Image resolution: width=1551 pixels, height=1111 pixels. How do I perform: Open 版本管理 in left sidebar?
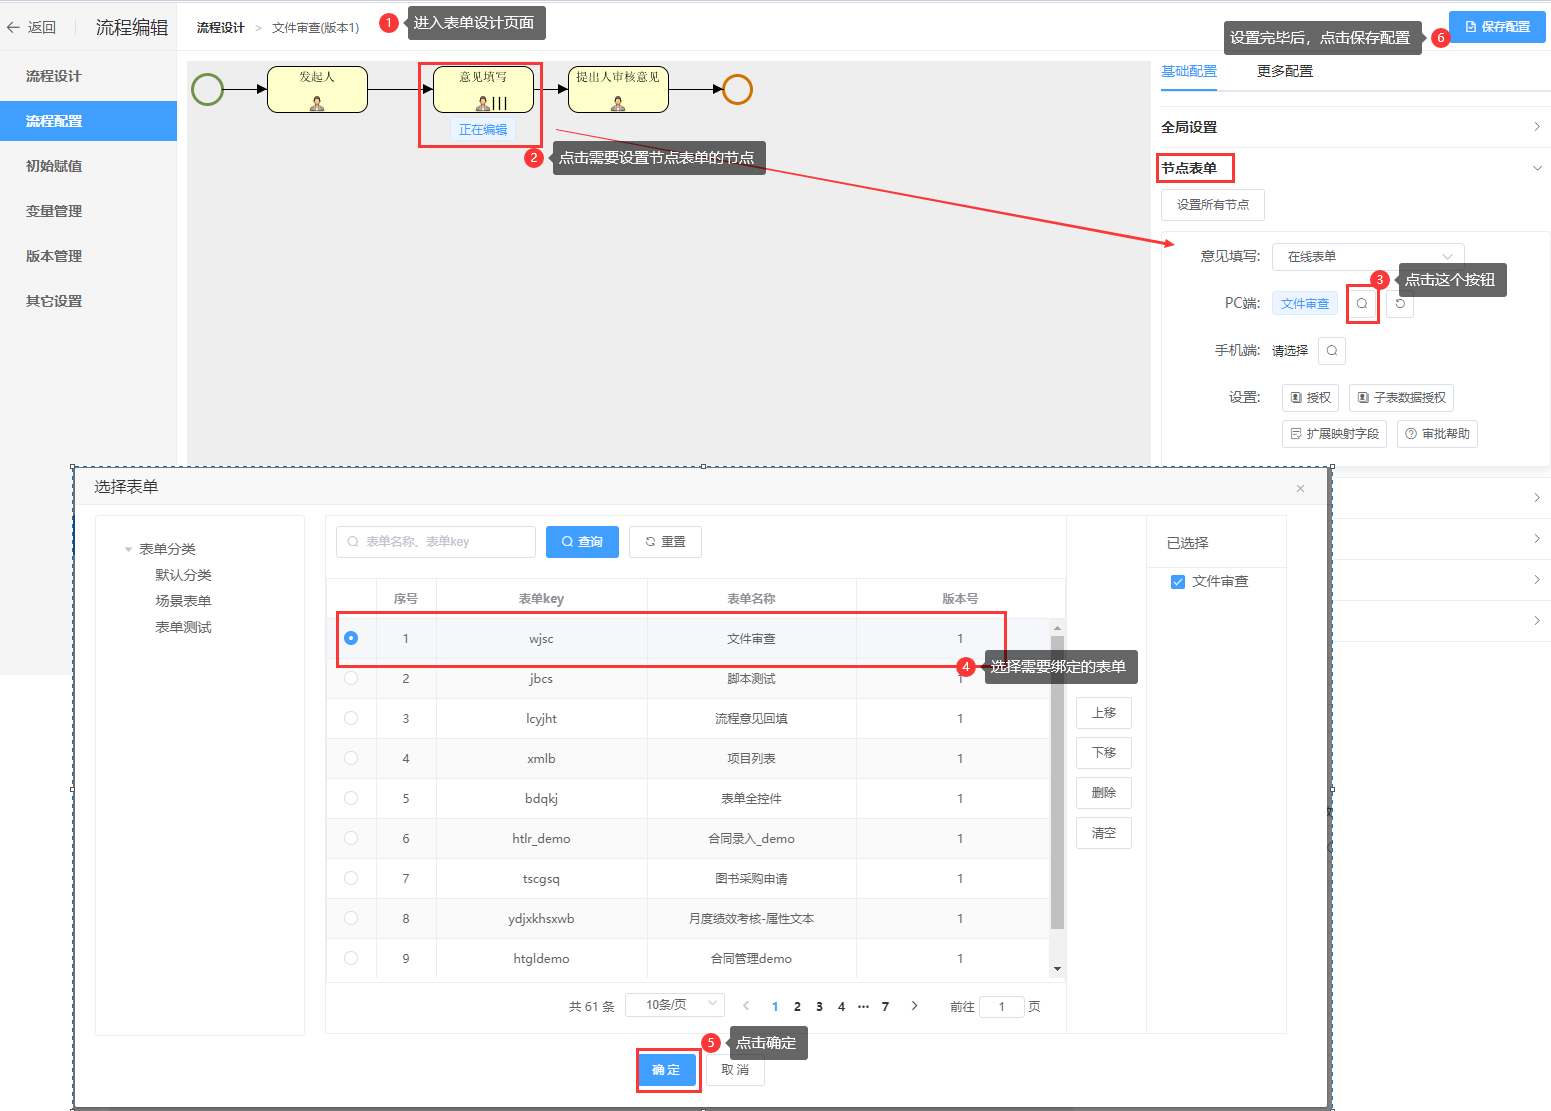pyautogui.click(x=88, y=256)
